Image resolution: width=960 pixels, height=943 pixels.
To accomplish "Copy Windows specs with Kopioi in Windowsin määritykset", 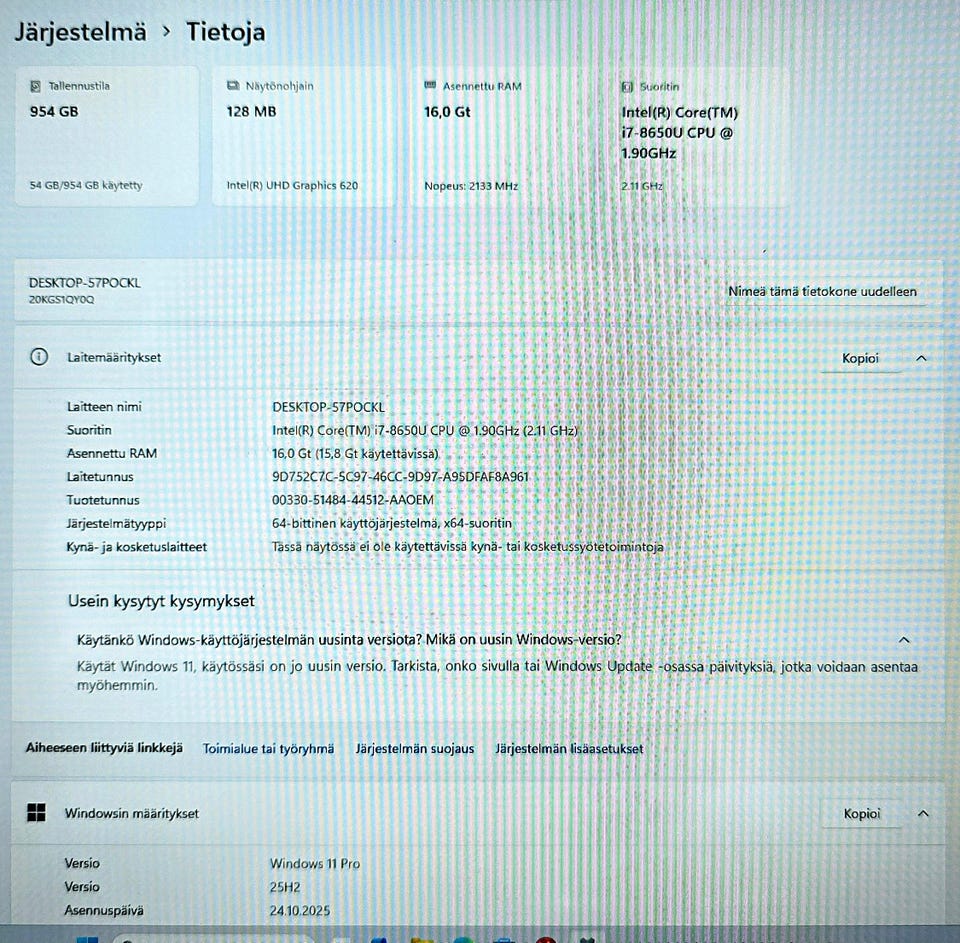I will (861, 814).
